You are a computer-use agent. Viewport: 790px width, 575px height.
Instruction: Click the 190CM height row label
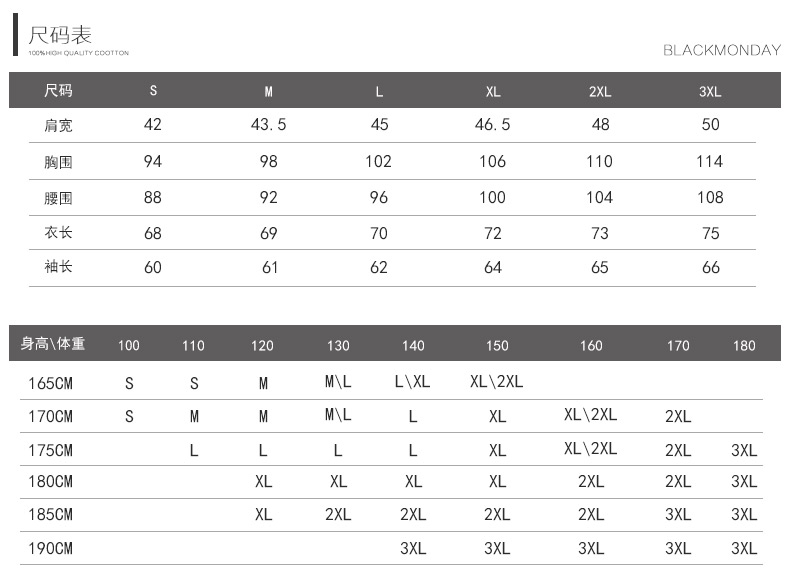(49, 548)
